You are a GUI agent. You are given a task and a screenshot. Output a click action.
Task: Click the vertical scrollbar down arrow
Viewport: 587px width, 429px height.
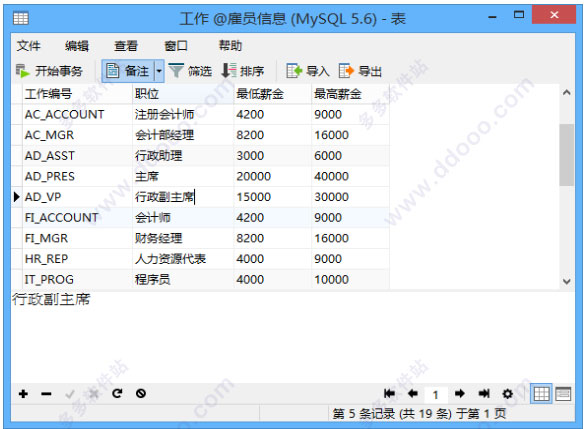tap(567, 281)
